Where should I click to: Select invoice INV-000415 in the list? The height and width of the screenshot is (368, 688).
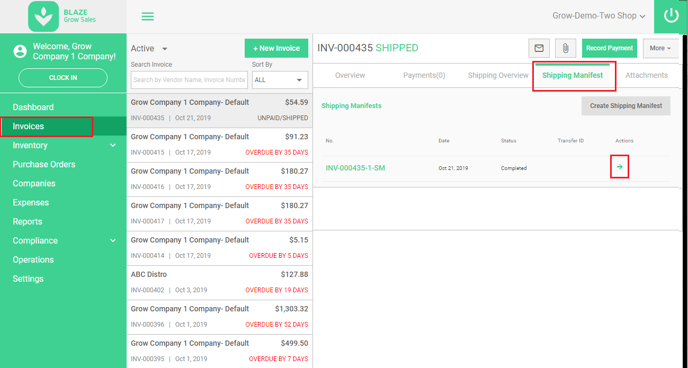point(219,145)
